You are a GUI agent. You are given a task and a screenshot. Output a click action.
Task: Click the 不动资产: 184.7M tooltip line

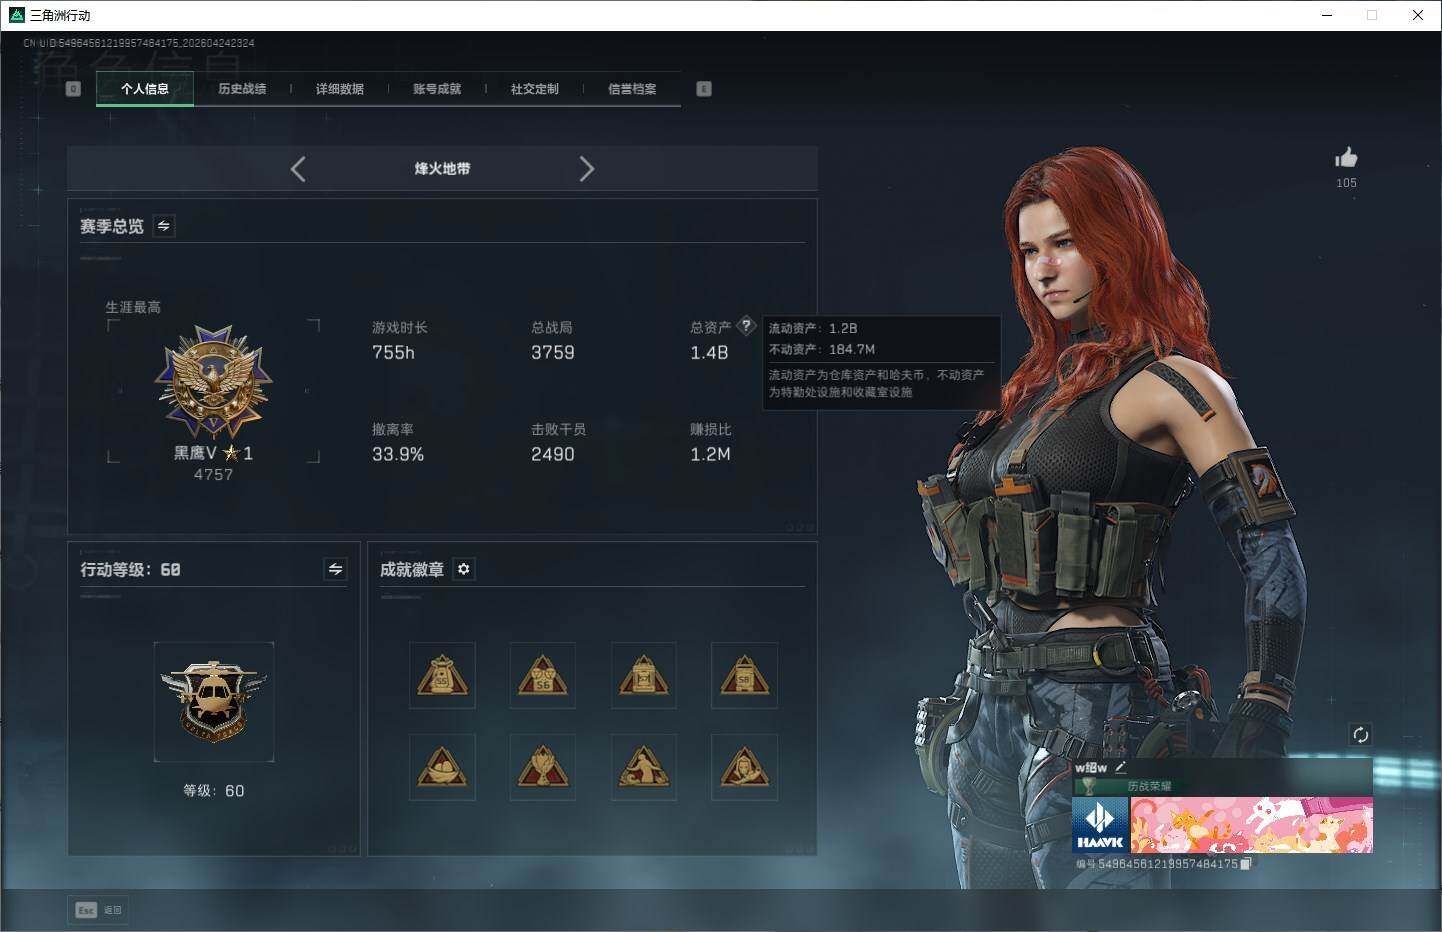822,349
